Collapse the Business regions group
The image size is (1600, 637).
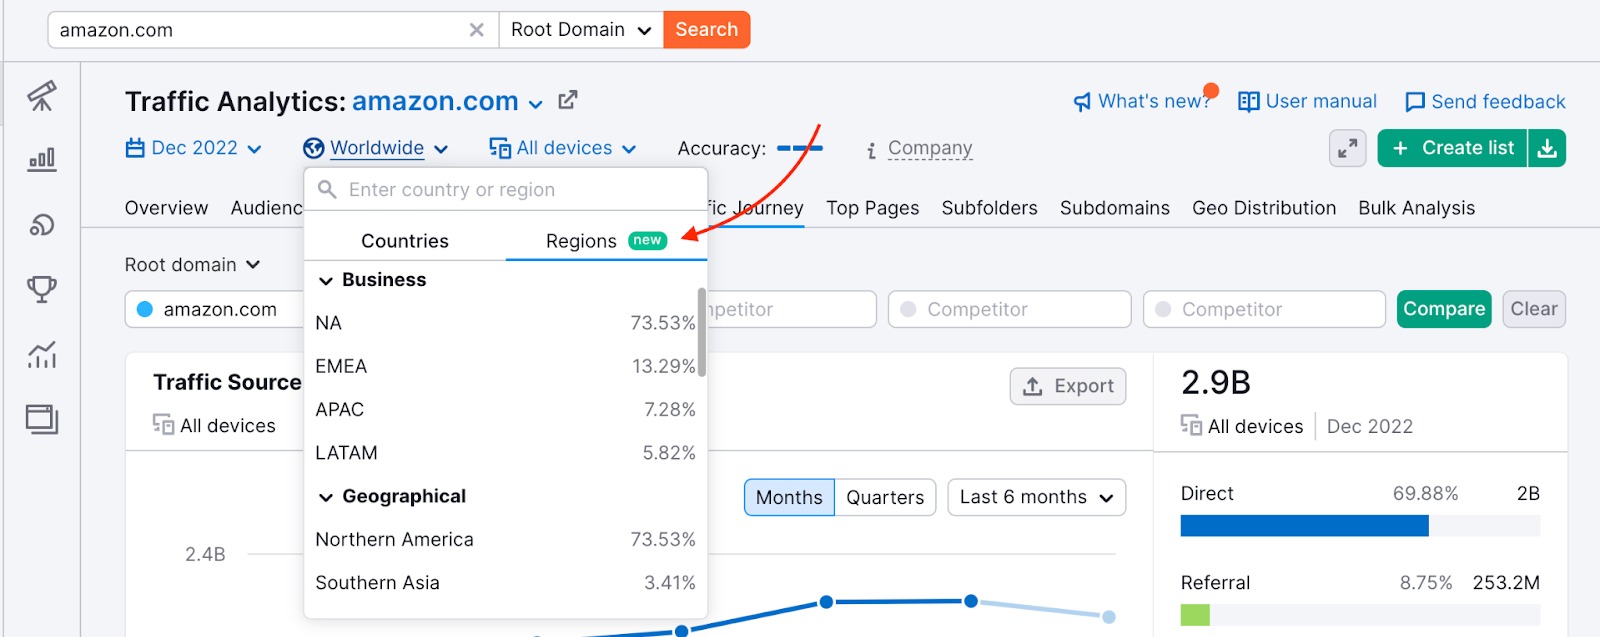pyautogui.click(x=326, y=281)
